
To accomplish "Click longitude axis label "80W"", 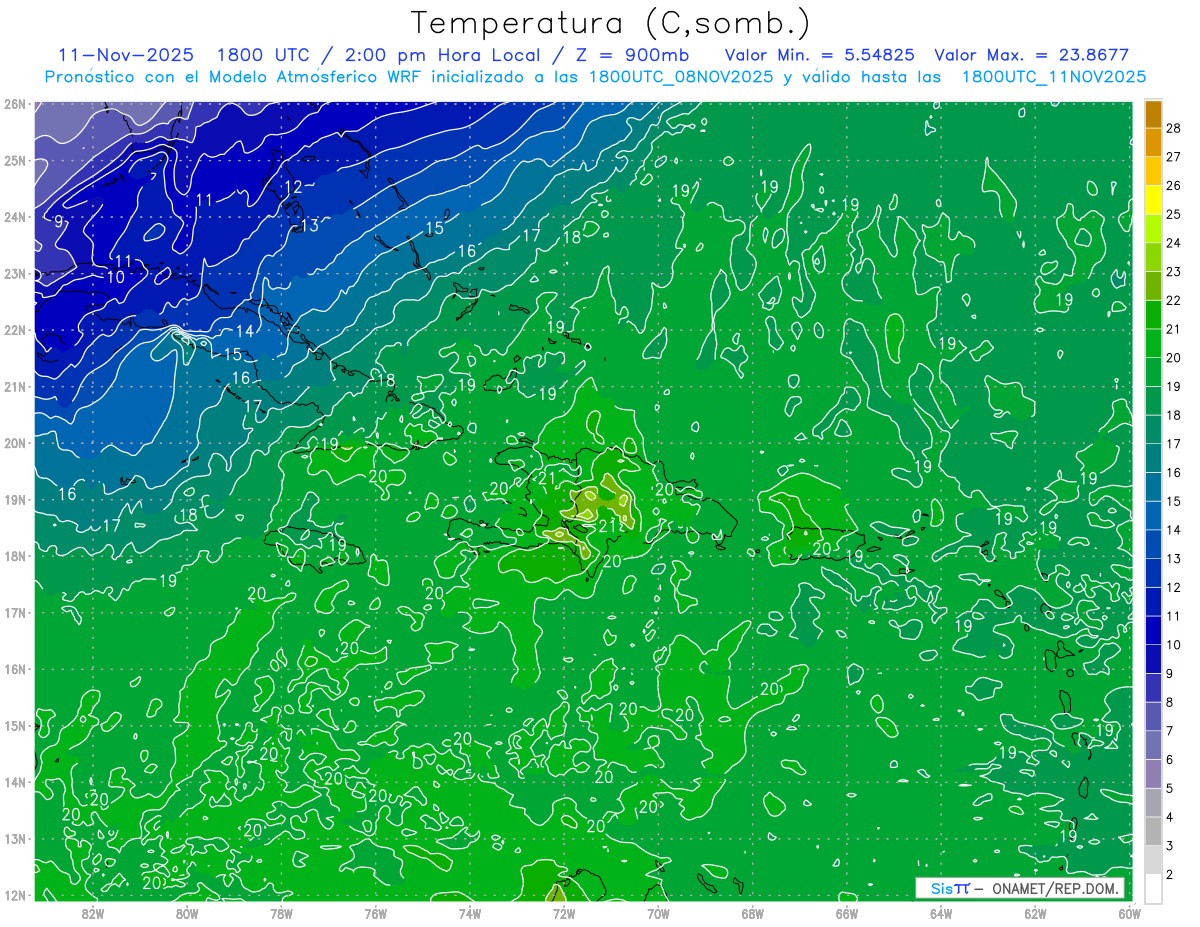I will [x=187, y=913].
